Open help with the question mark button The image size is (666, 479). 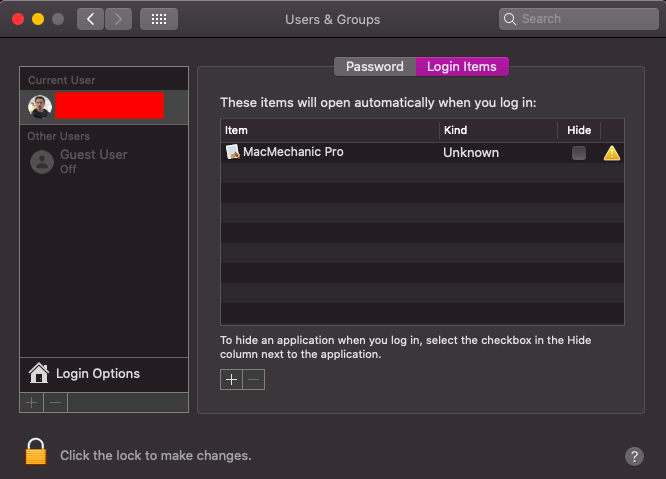(x=634, y=456)
